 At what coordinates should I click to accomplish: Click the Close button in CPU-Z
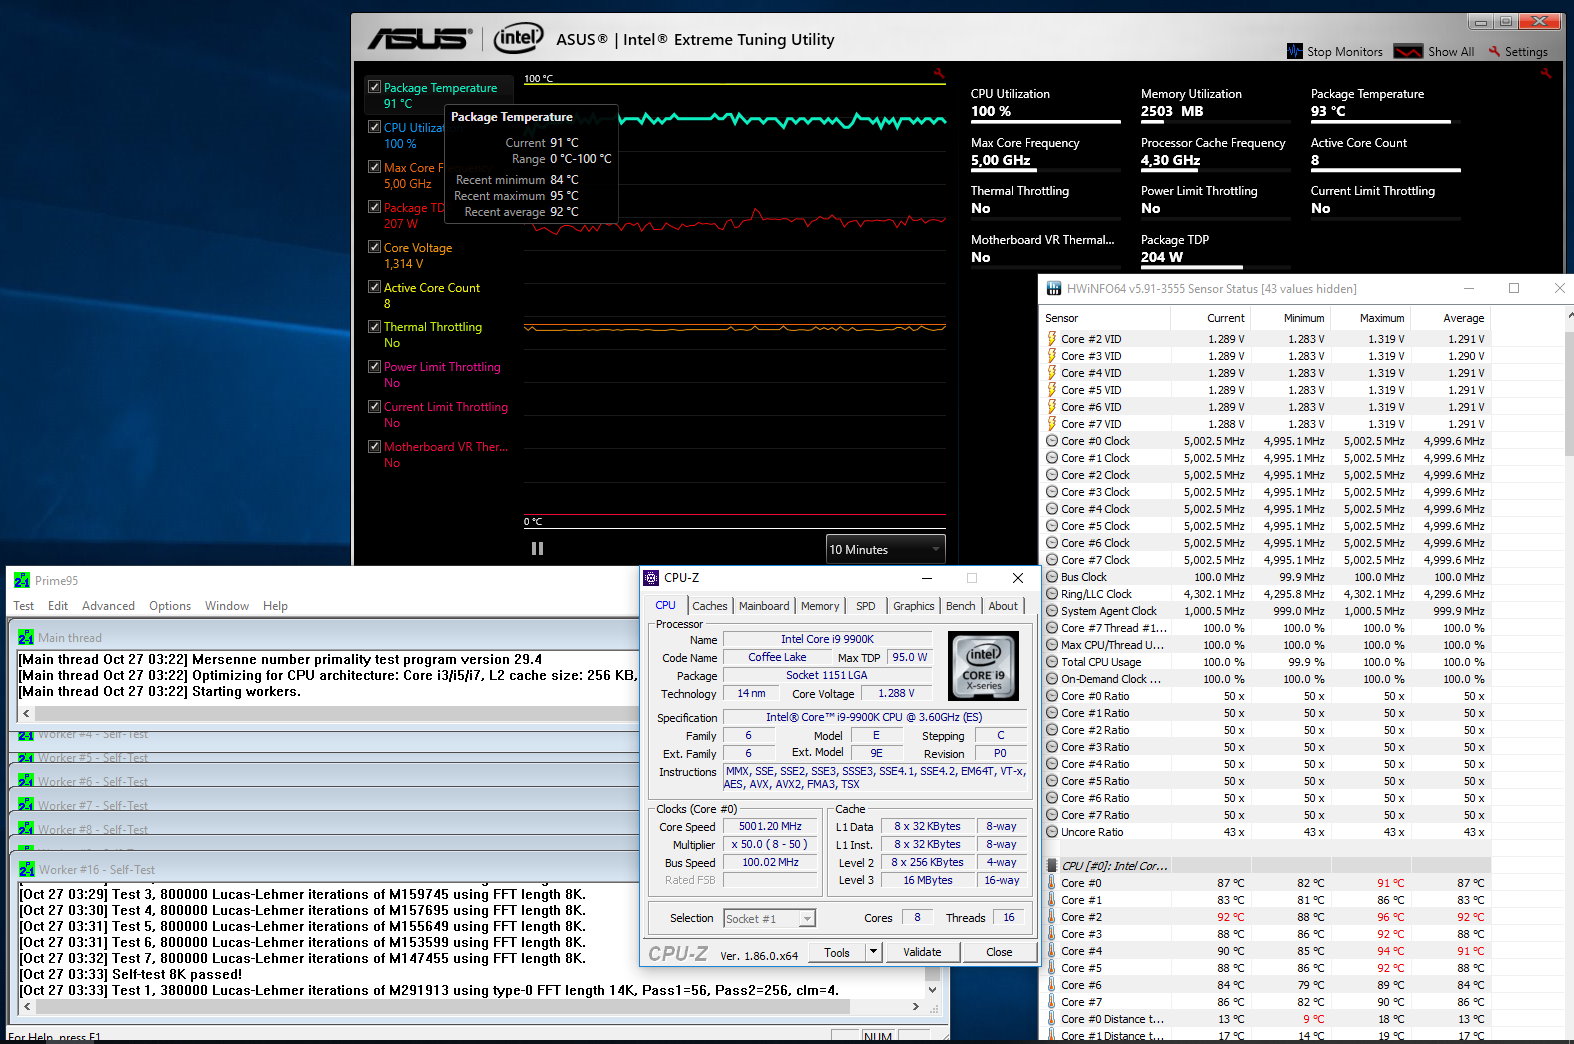(x=998, y=952)
